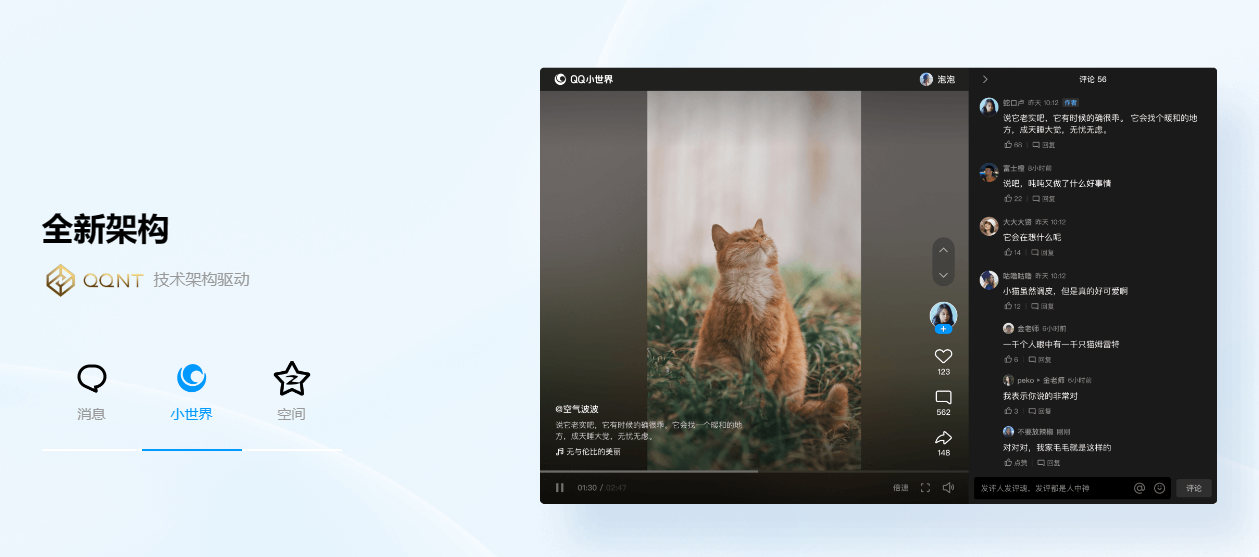The width and height of the screenshot is (1259, 557).
Task: Enter fullscreen mode
Action: pyautogui.click(x=925, y=488)
